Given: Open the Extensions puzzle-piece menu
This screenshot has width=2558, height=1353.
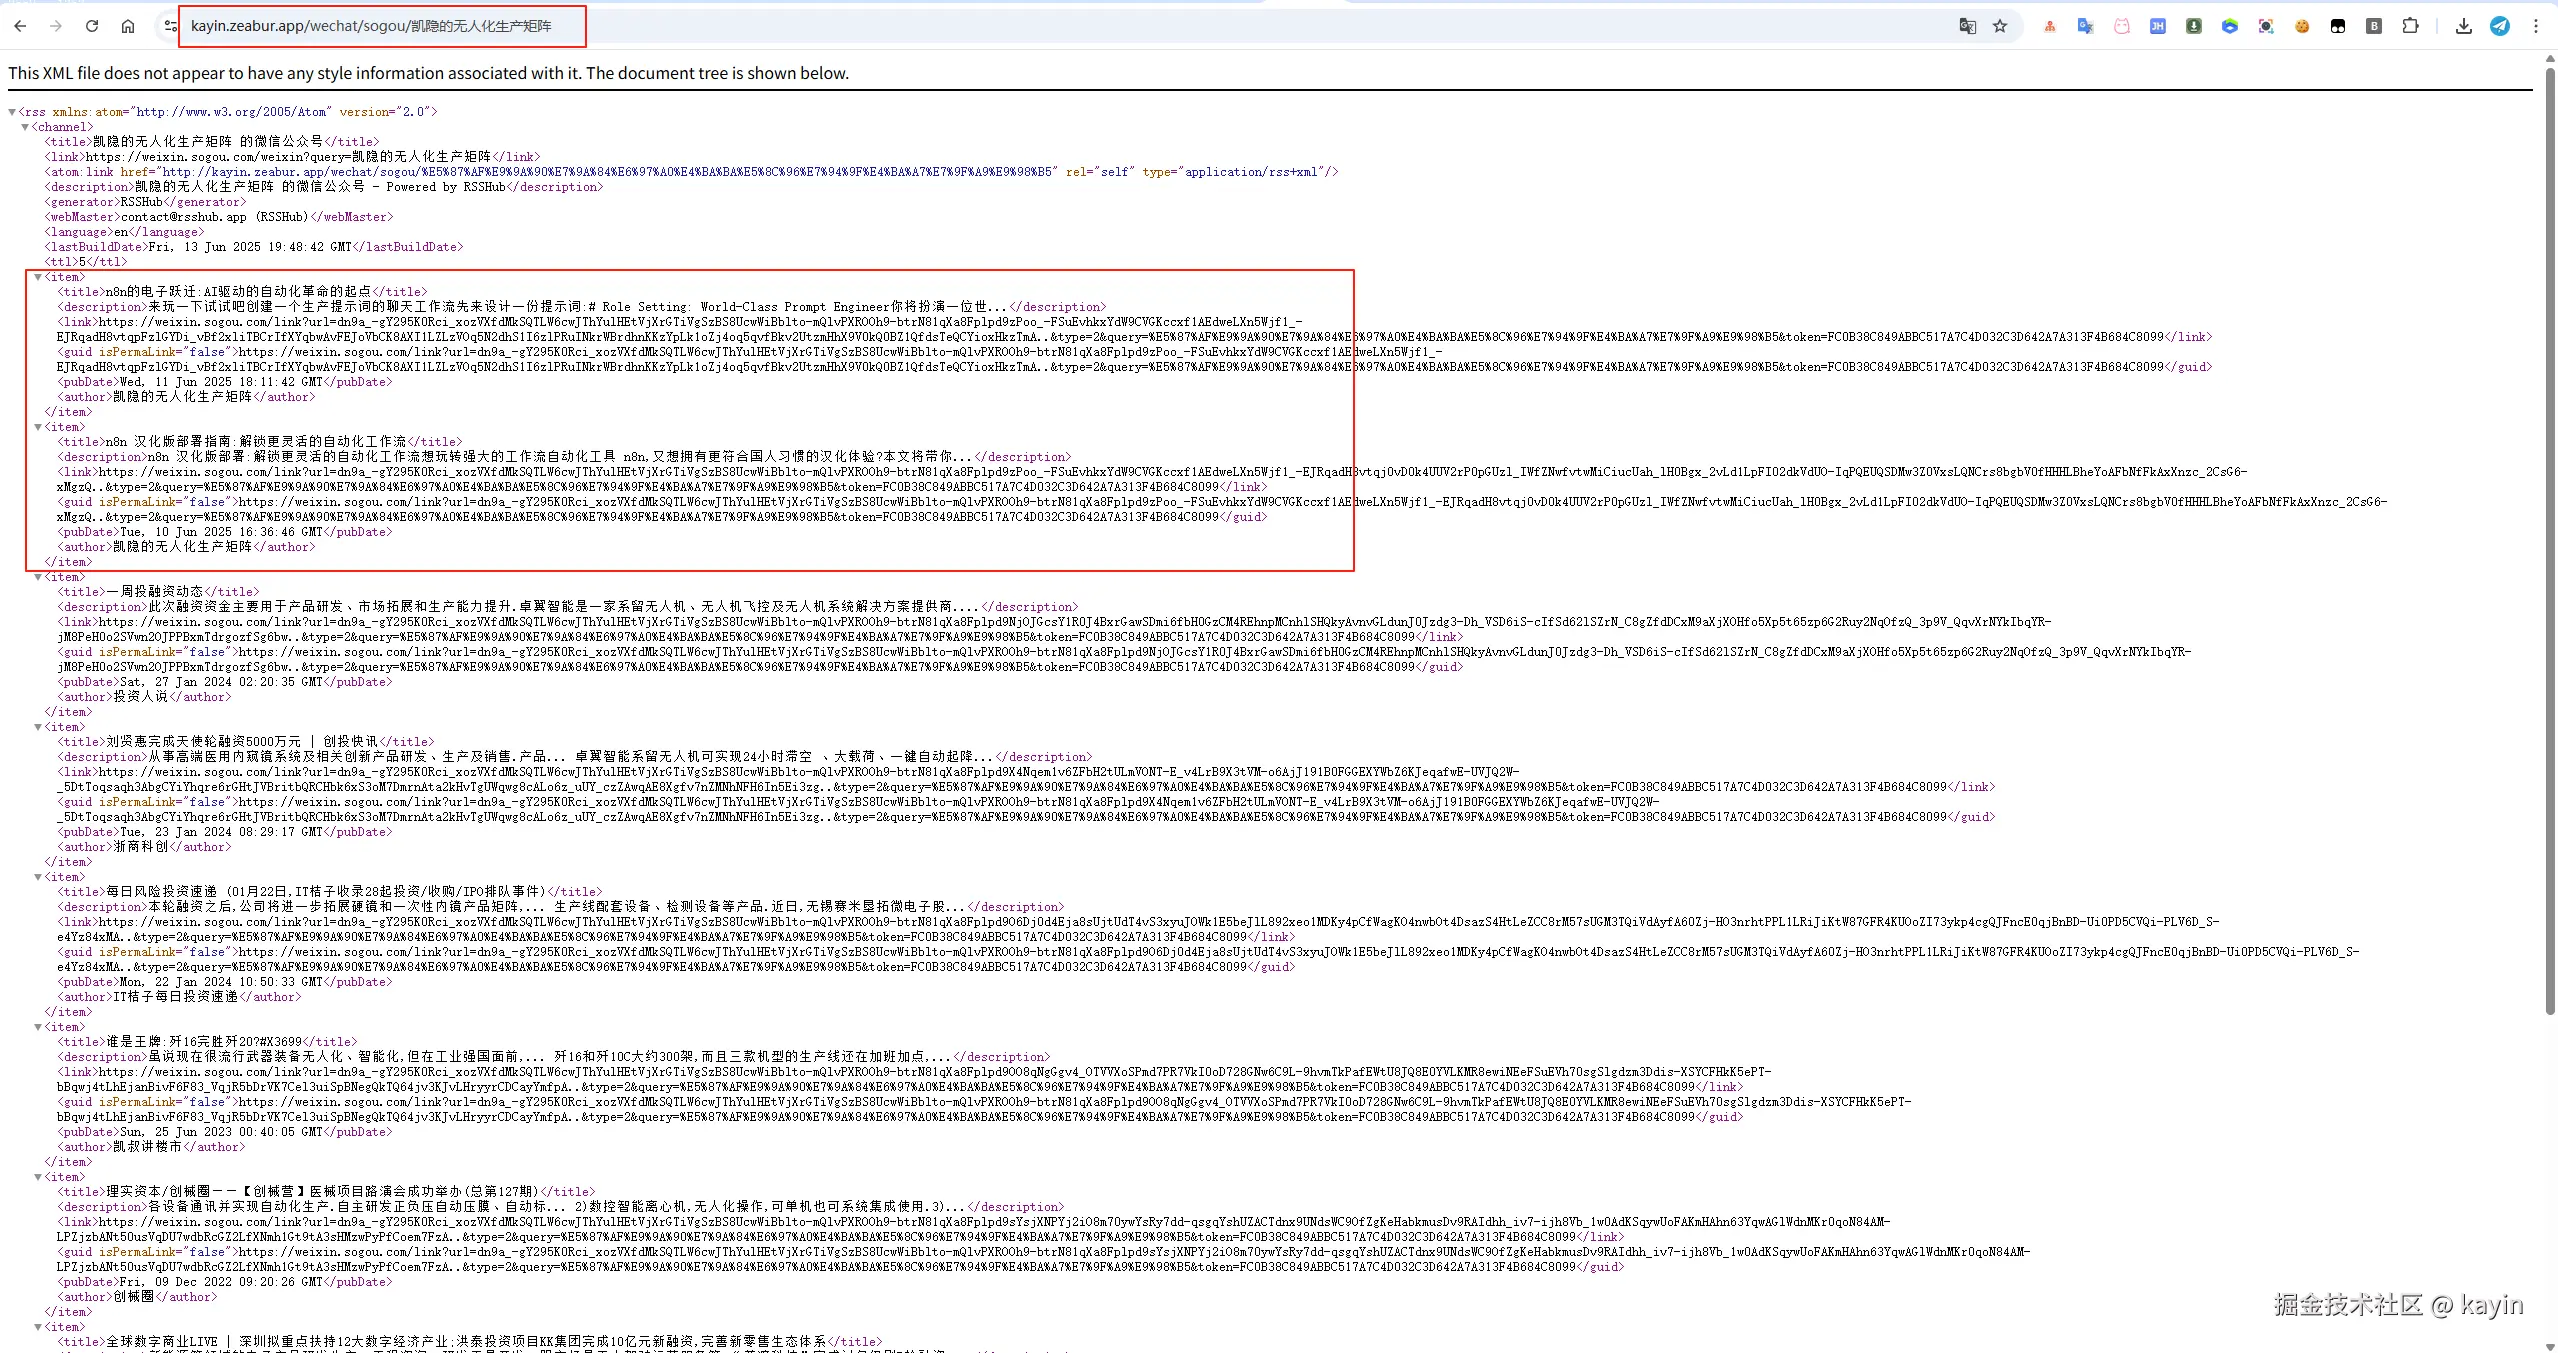Looking at the screenshot, I should (x=2410, y=26).
